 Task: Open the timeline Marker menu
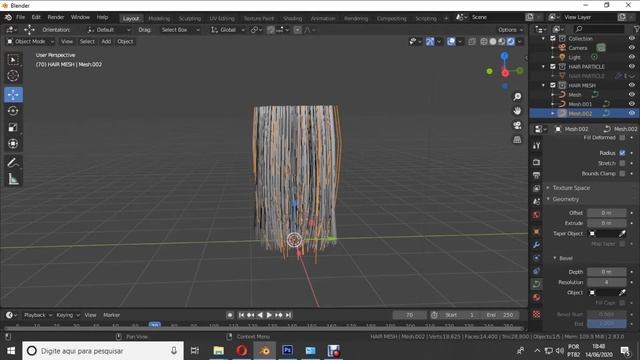111,315
